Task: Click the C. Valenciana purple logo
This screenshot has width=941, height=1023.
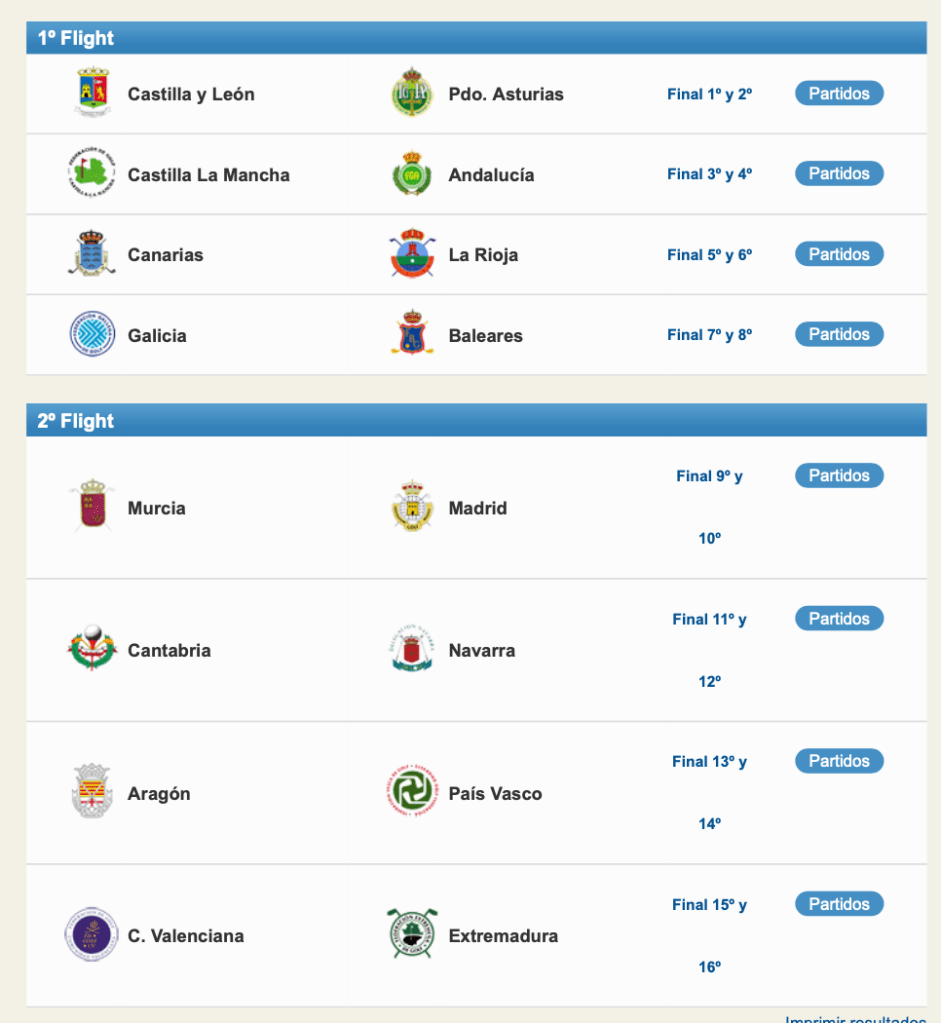Action: coord(92,934)
